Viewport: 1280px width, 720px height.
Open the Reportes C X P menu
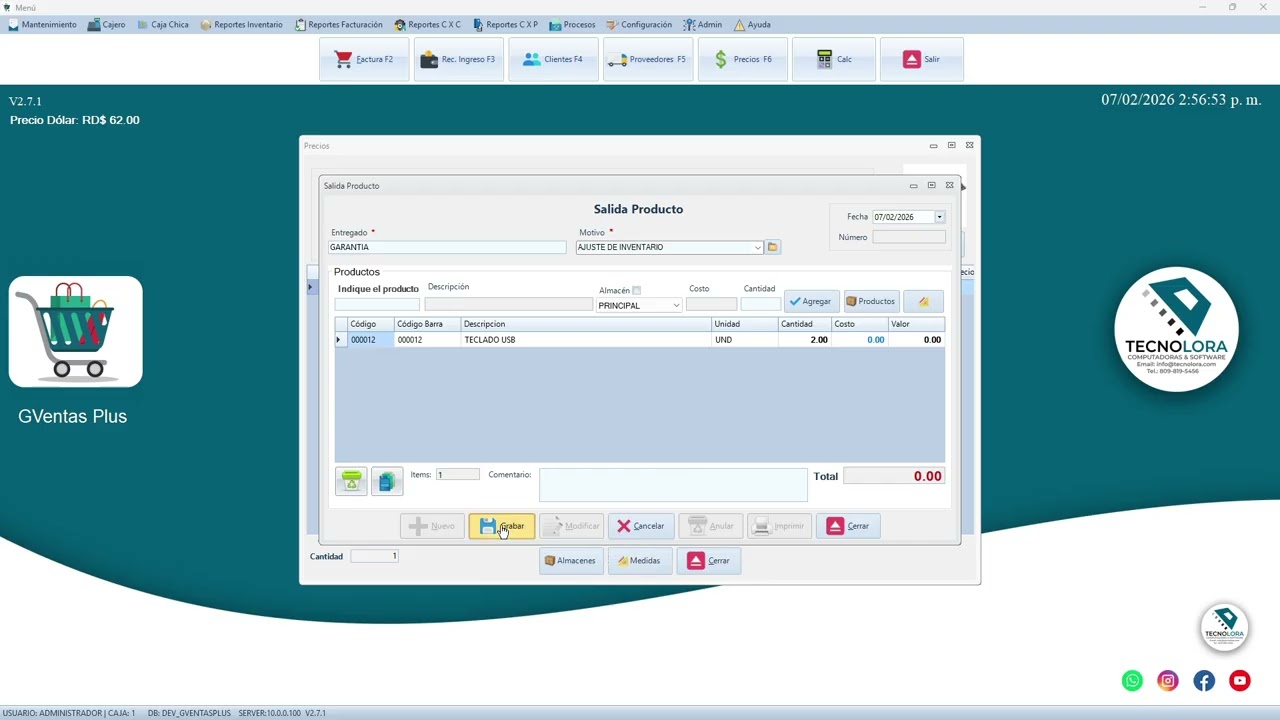(506, 24)
